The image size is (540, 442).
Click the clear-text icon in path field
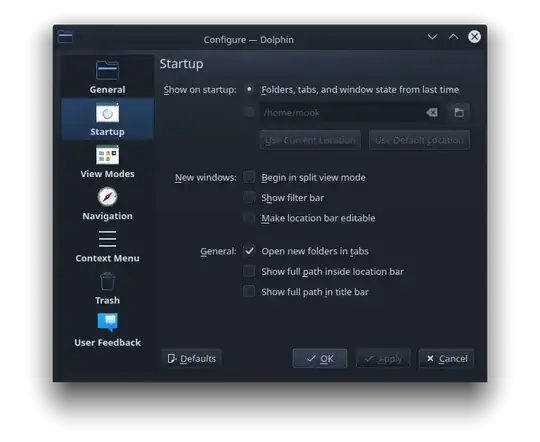tap(432, 113)
